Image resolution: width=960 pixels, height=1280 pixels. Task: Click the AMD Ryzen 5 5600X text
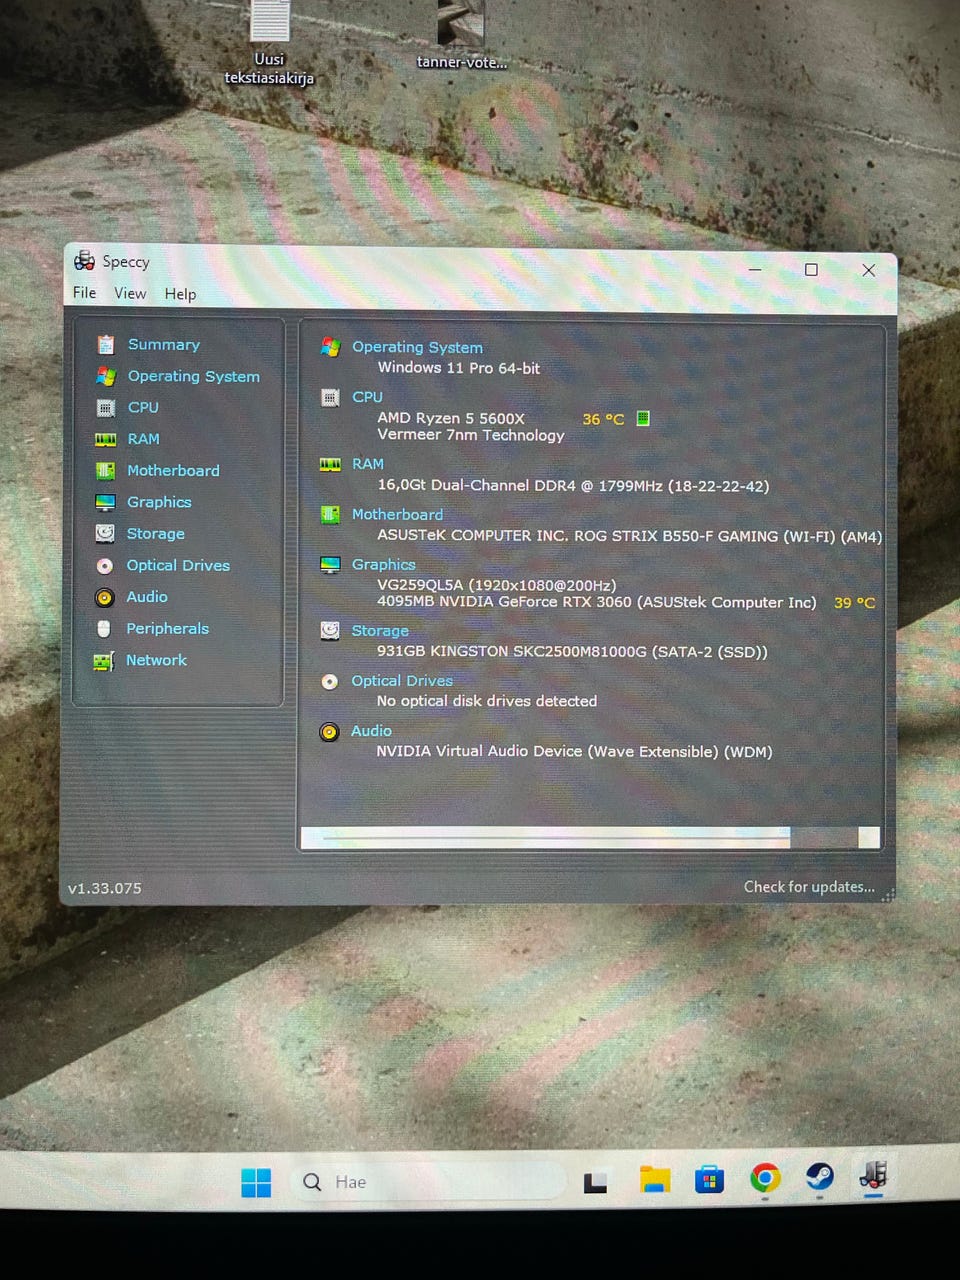(x=451, y=418)
